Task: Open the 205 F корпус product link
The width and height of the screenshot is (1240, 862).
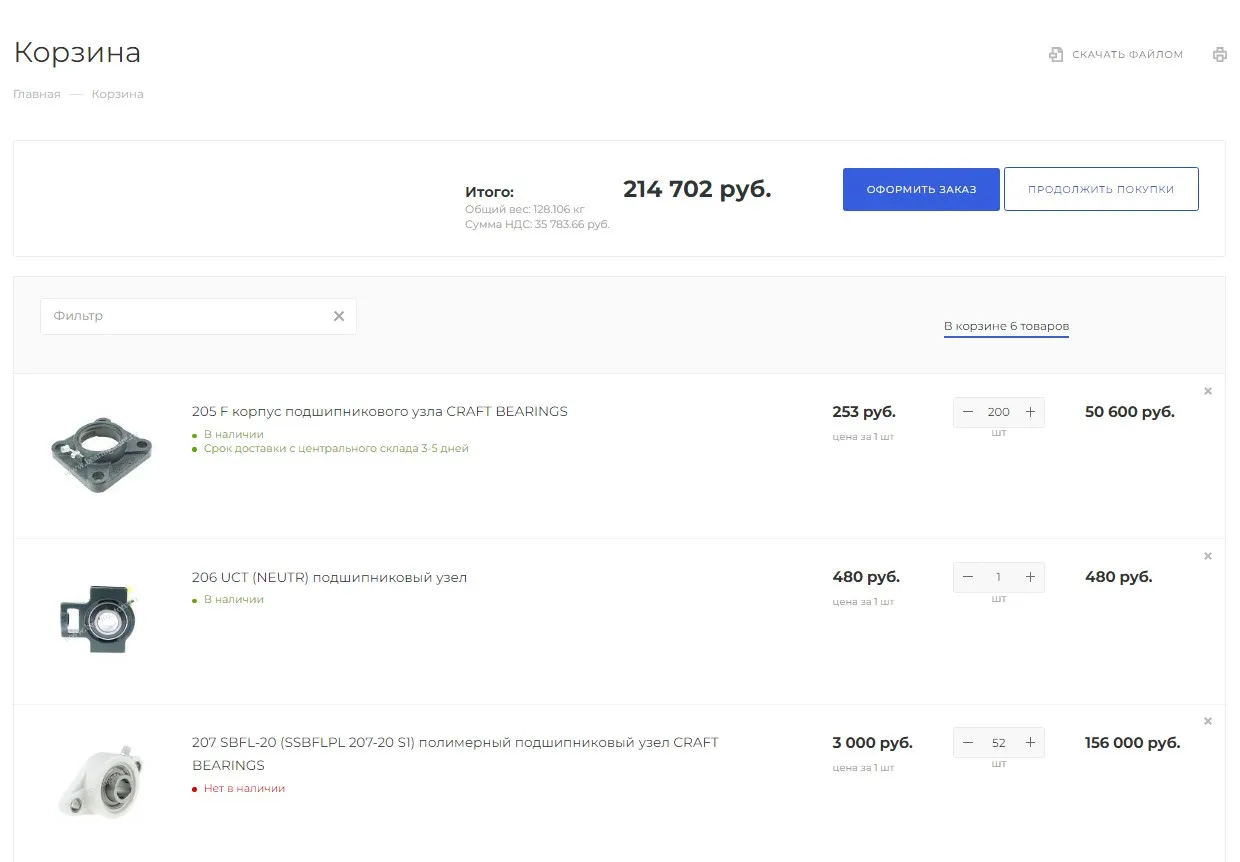Action: [379, 411]
